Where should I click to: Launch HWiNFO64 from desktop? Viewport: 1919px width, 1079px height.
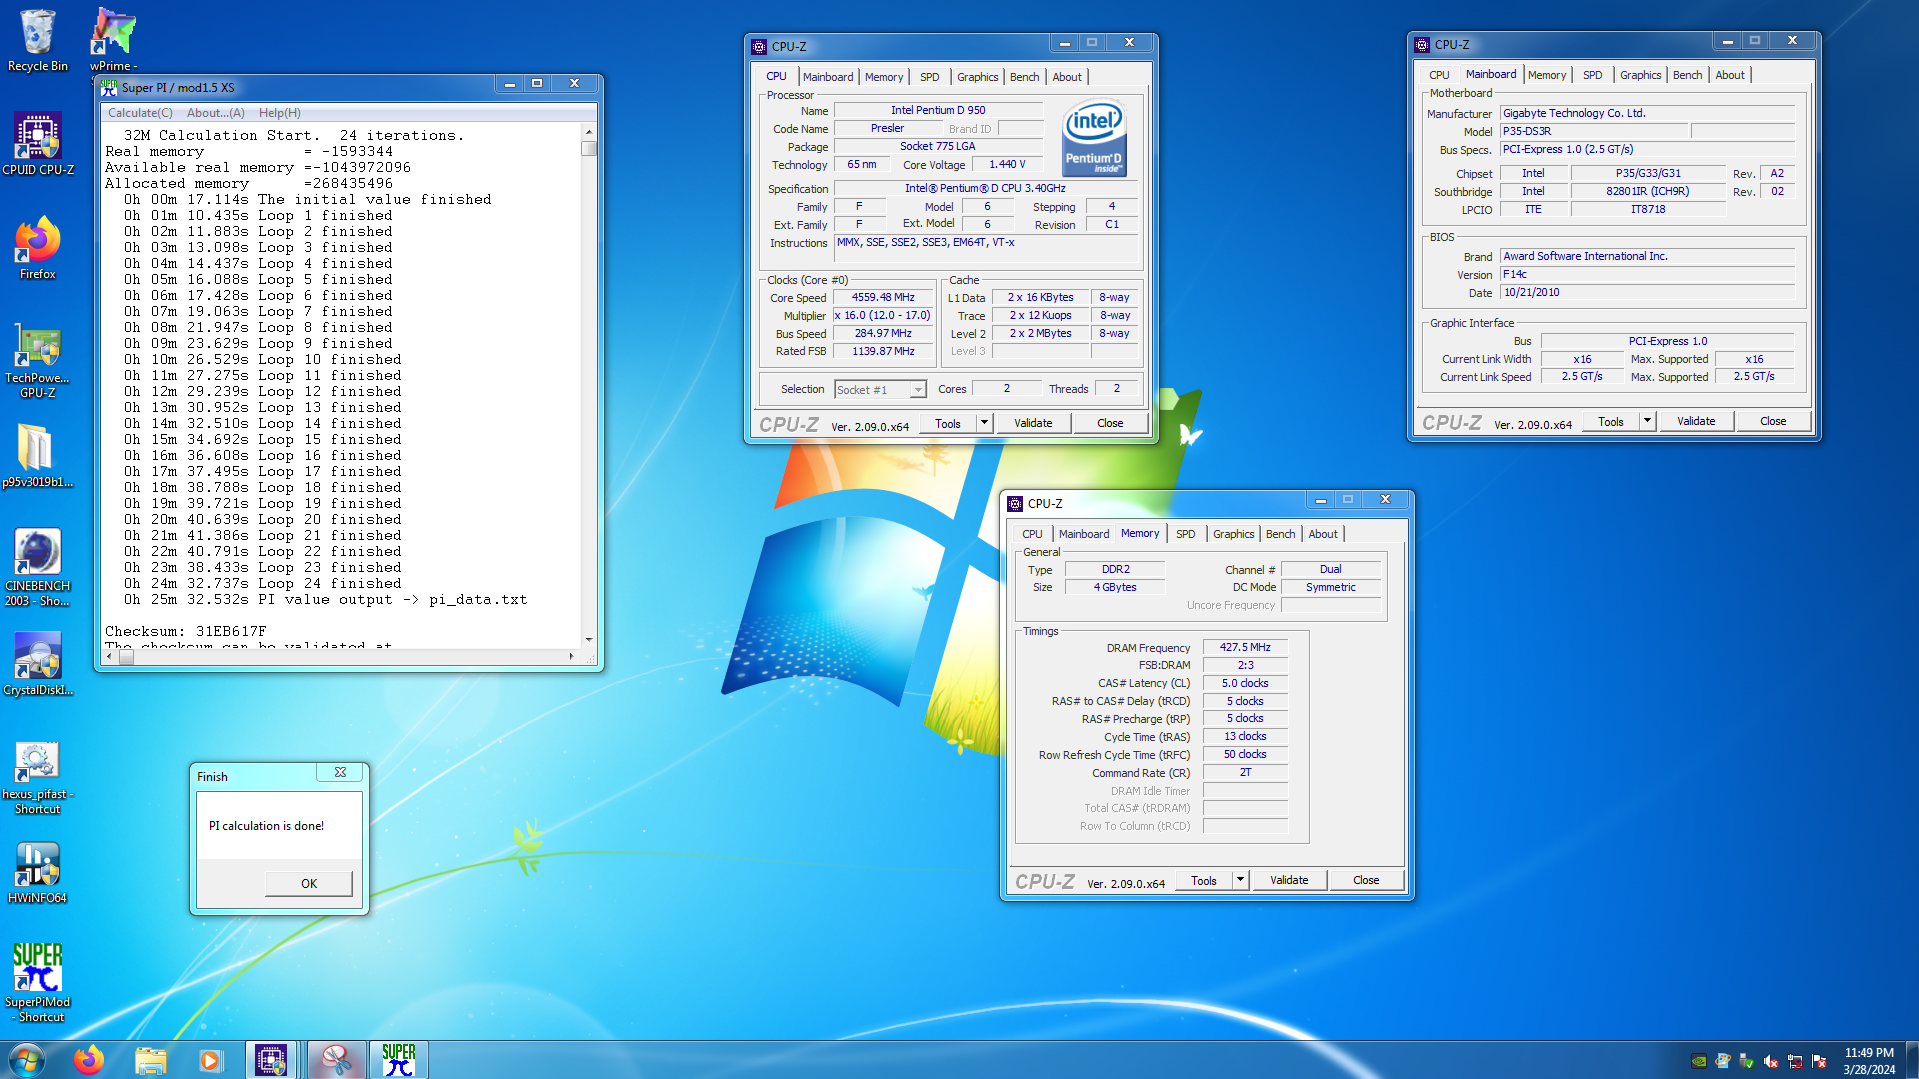(x=37, y=872)
